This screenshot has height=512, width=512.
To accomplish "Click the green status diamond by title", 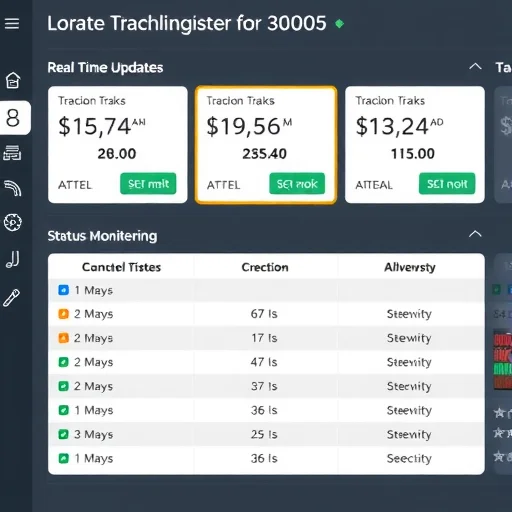I will coord(339,24).
